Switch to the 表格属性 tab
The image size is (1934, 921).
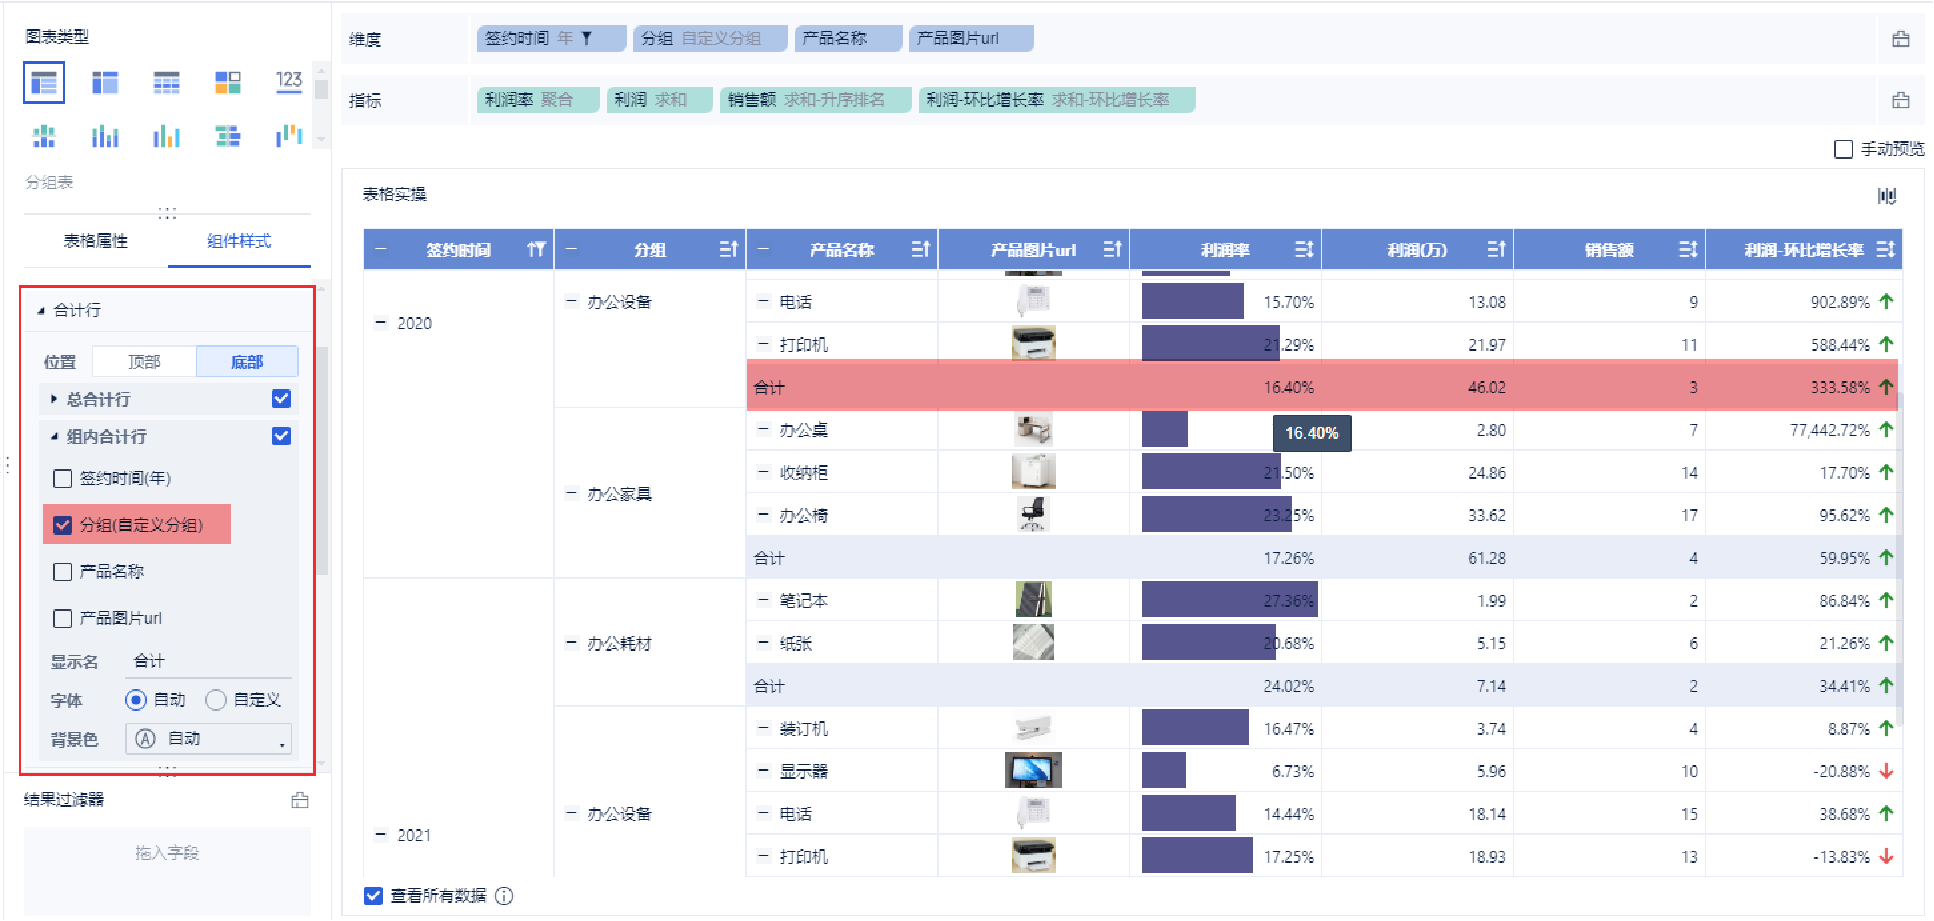(x=96, y=241)
